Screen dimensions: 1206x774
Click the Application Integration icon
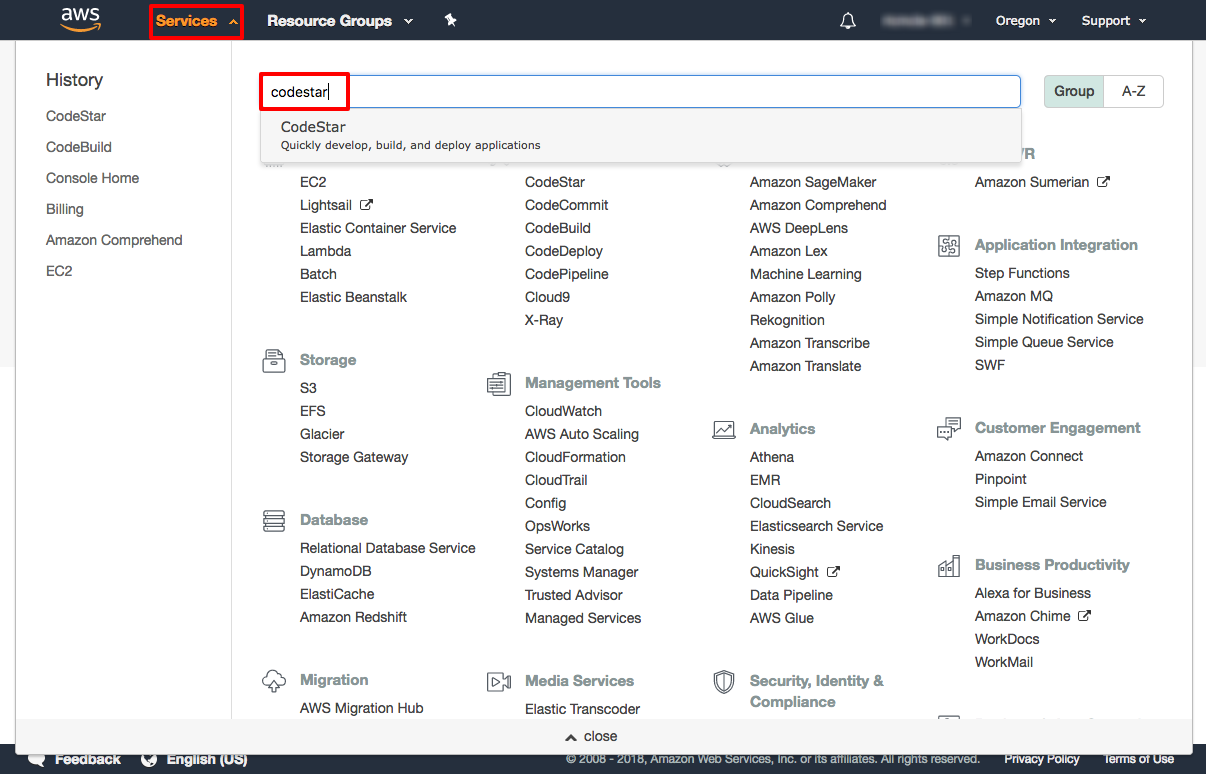[949, 245]
